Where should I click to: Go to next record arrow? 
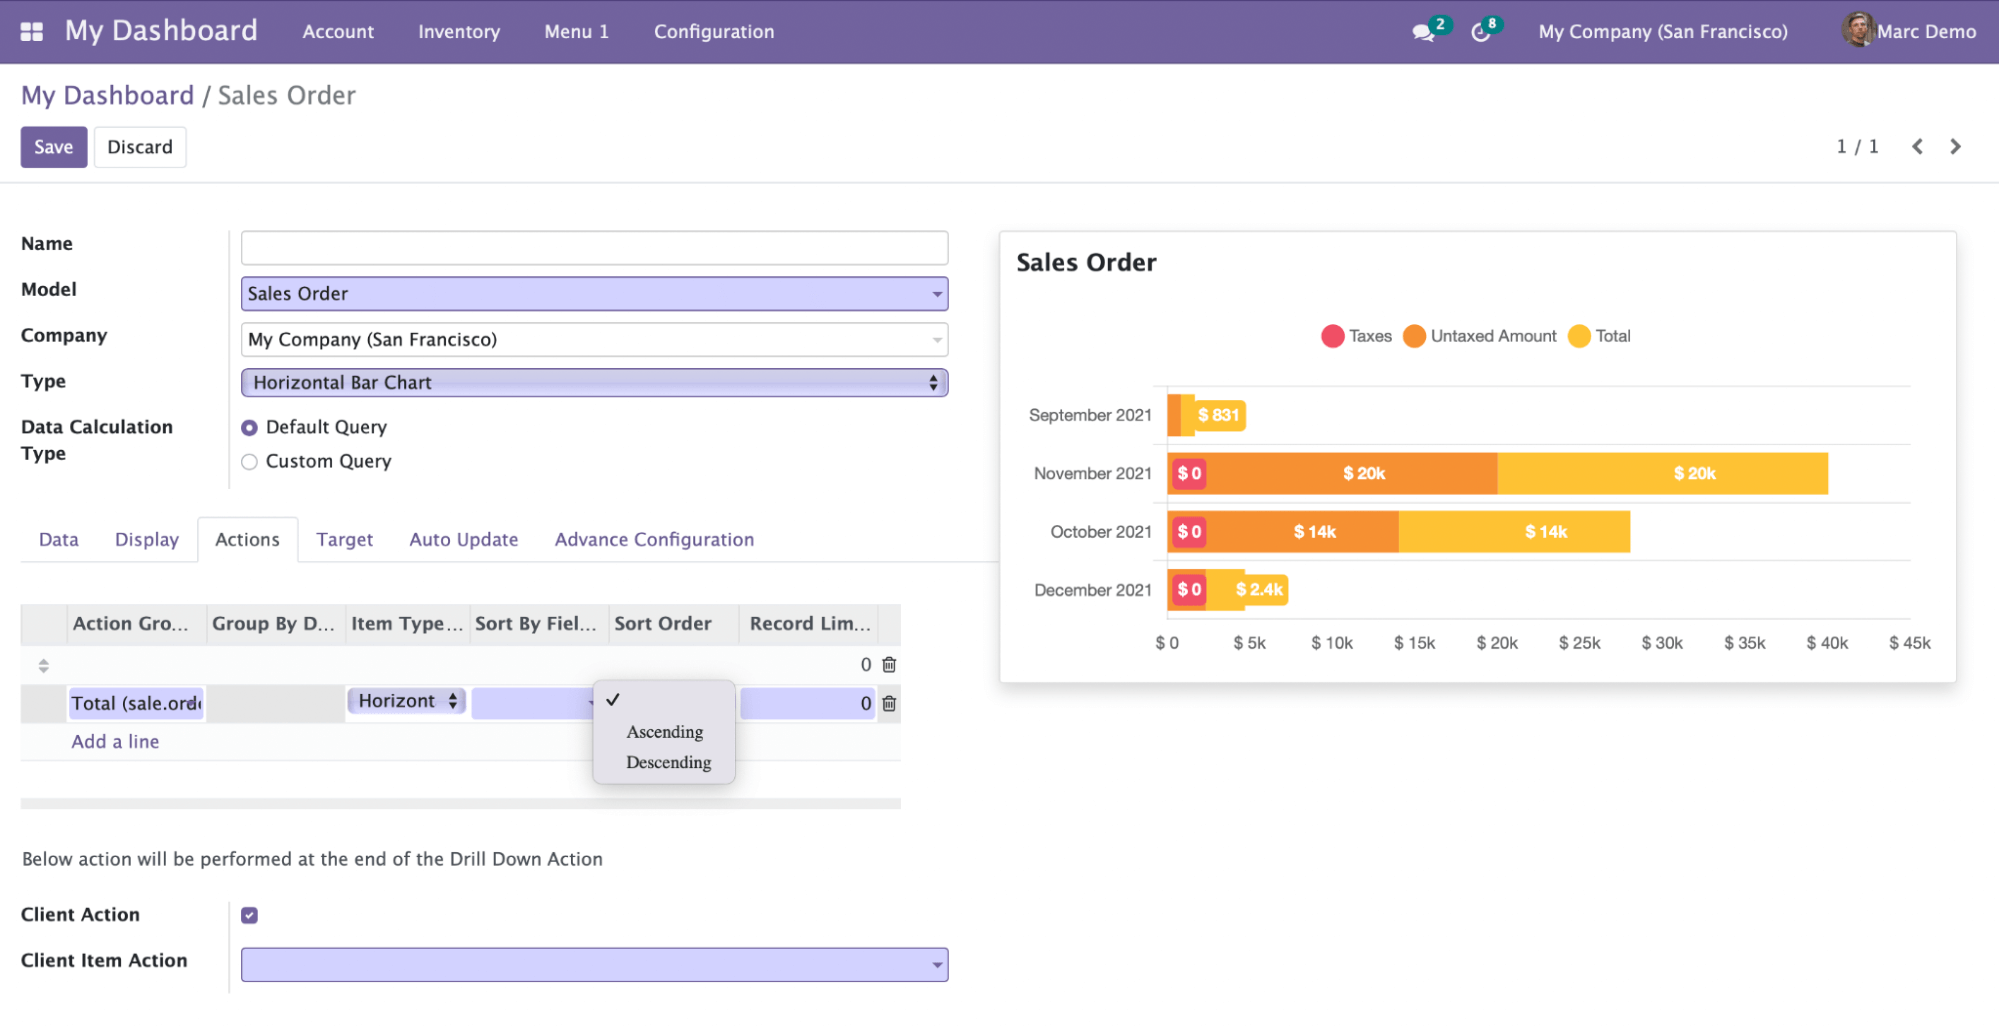coord(1955,146)
